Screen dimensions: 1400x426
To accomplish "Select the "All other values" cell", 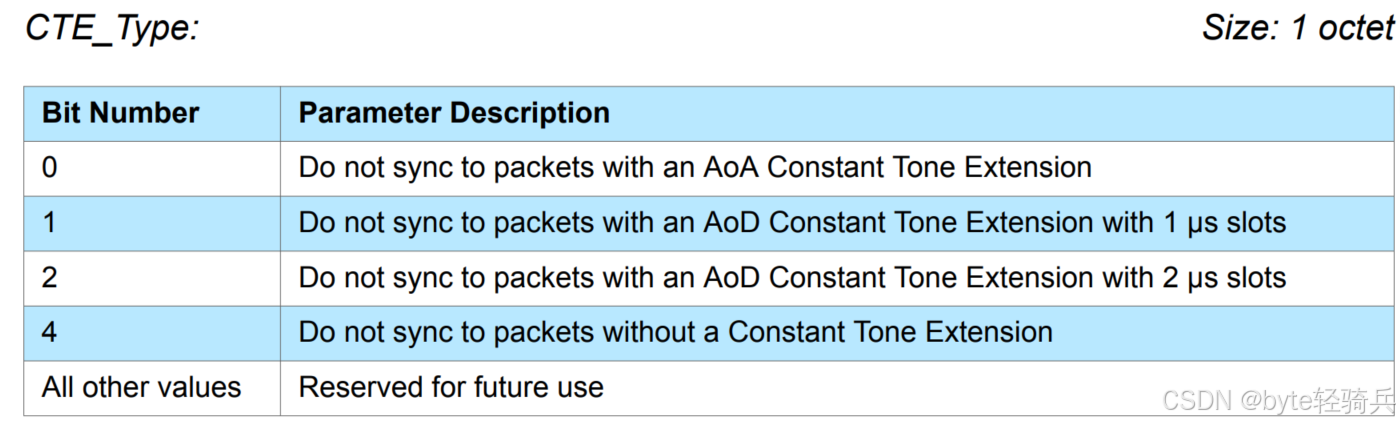I will click(x=141, y=387).
